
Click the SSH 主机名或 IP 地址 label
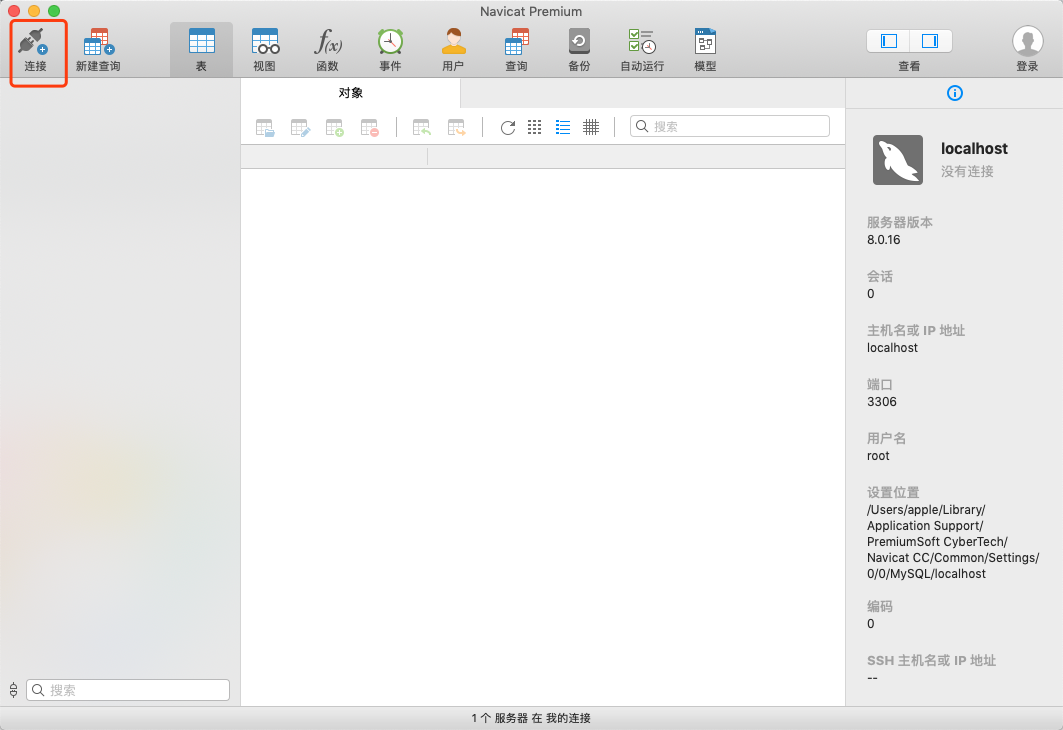(x=931, y=660)
